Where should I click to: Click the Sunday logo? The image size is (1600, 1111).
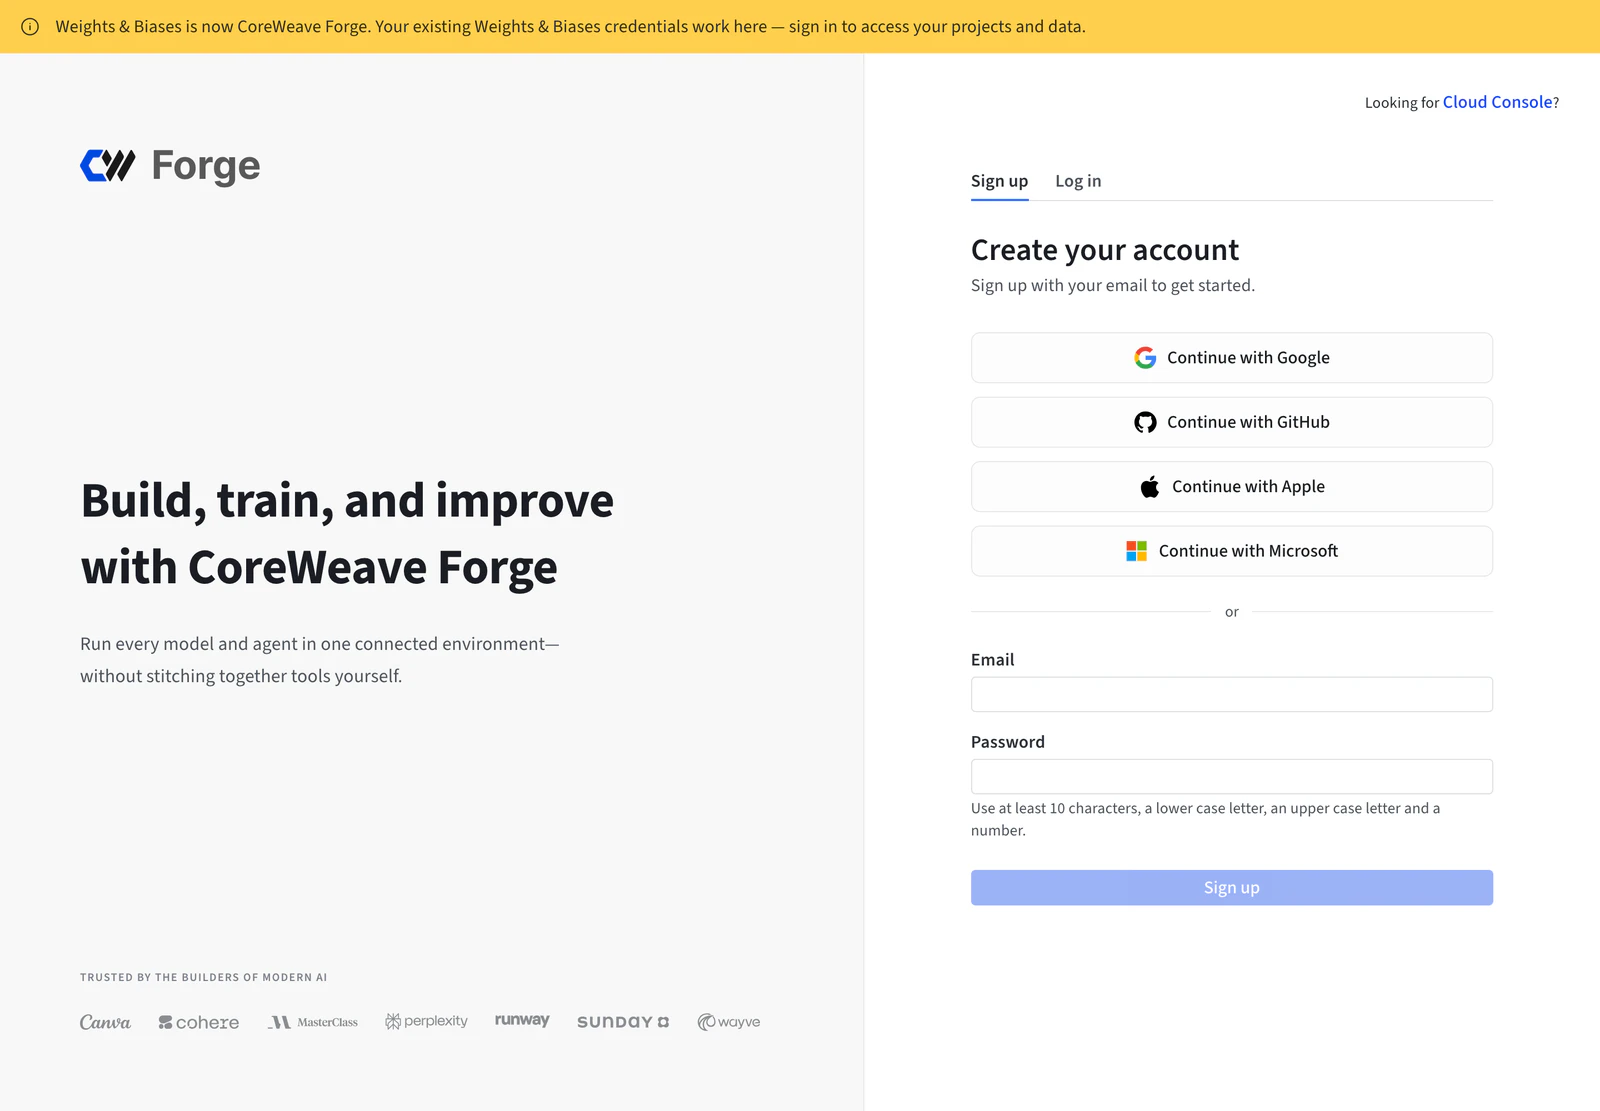click(x=623, y=1022)
